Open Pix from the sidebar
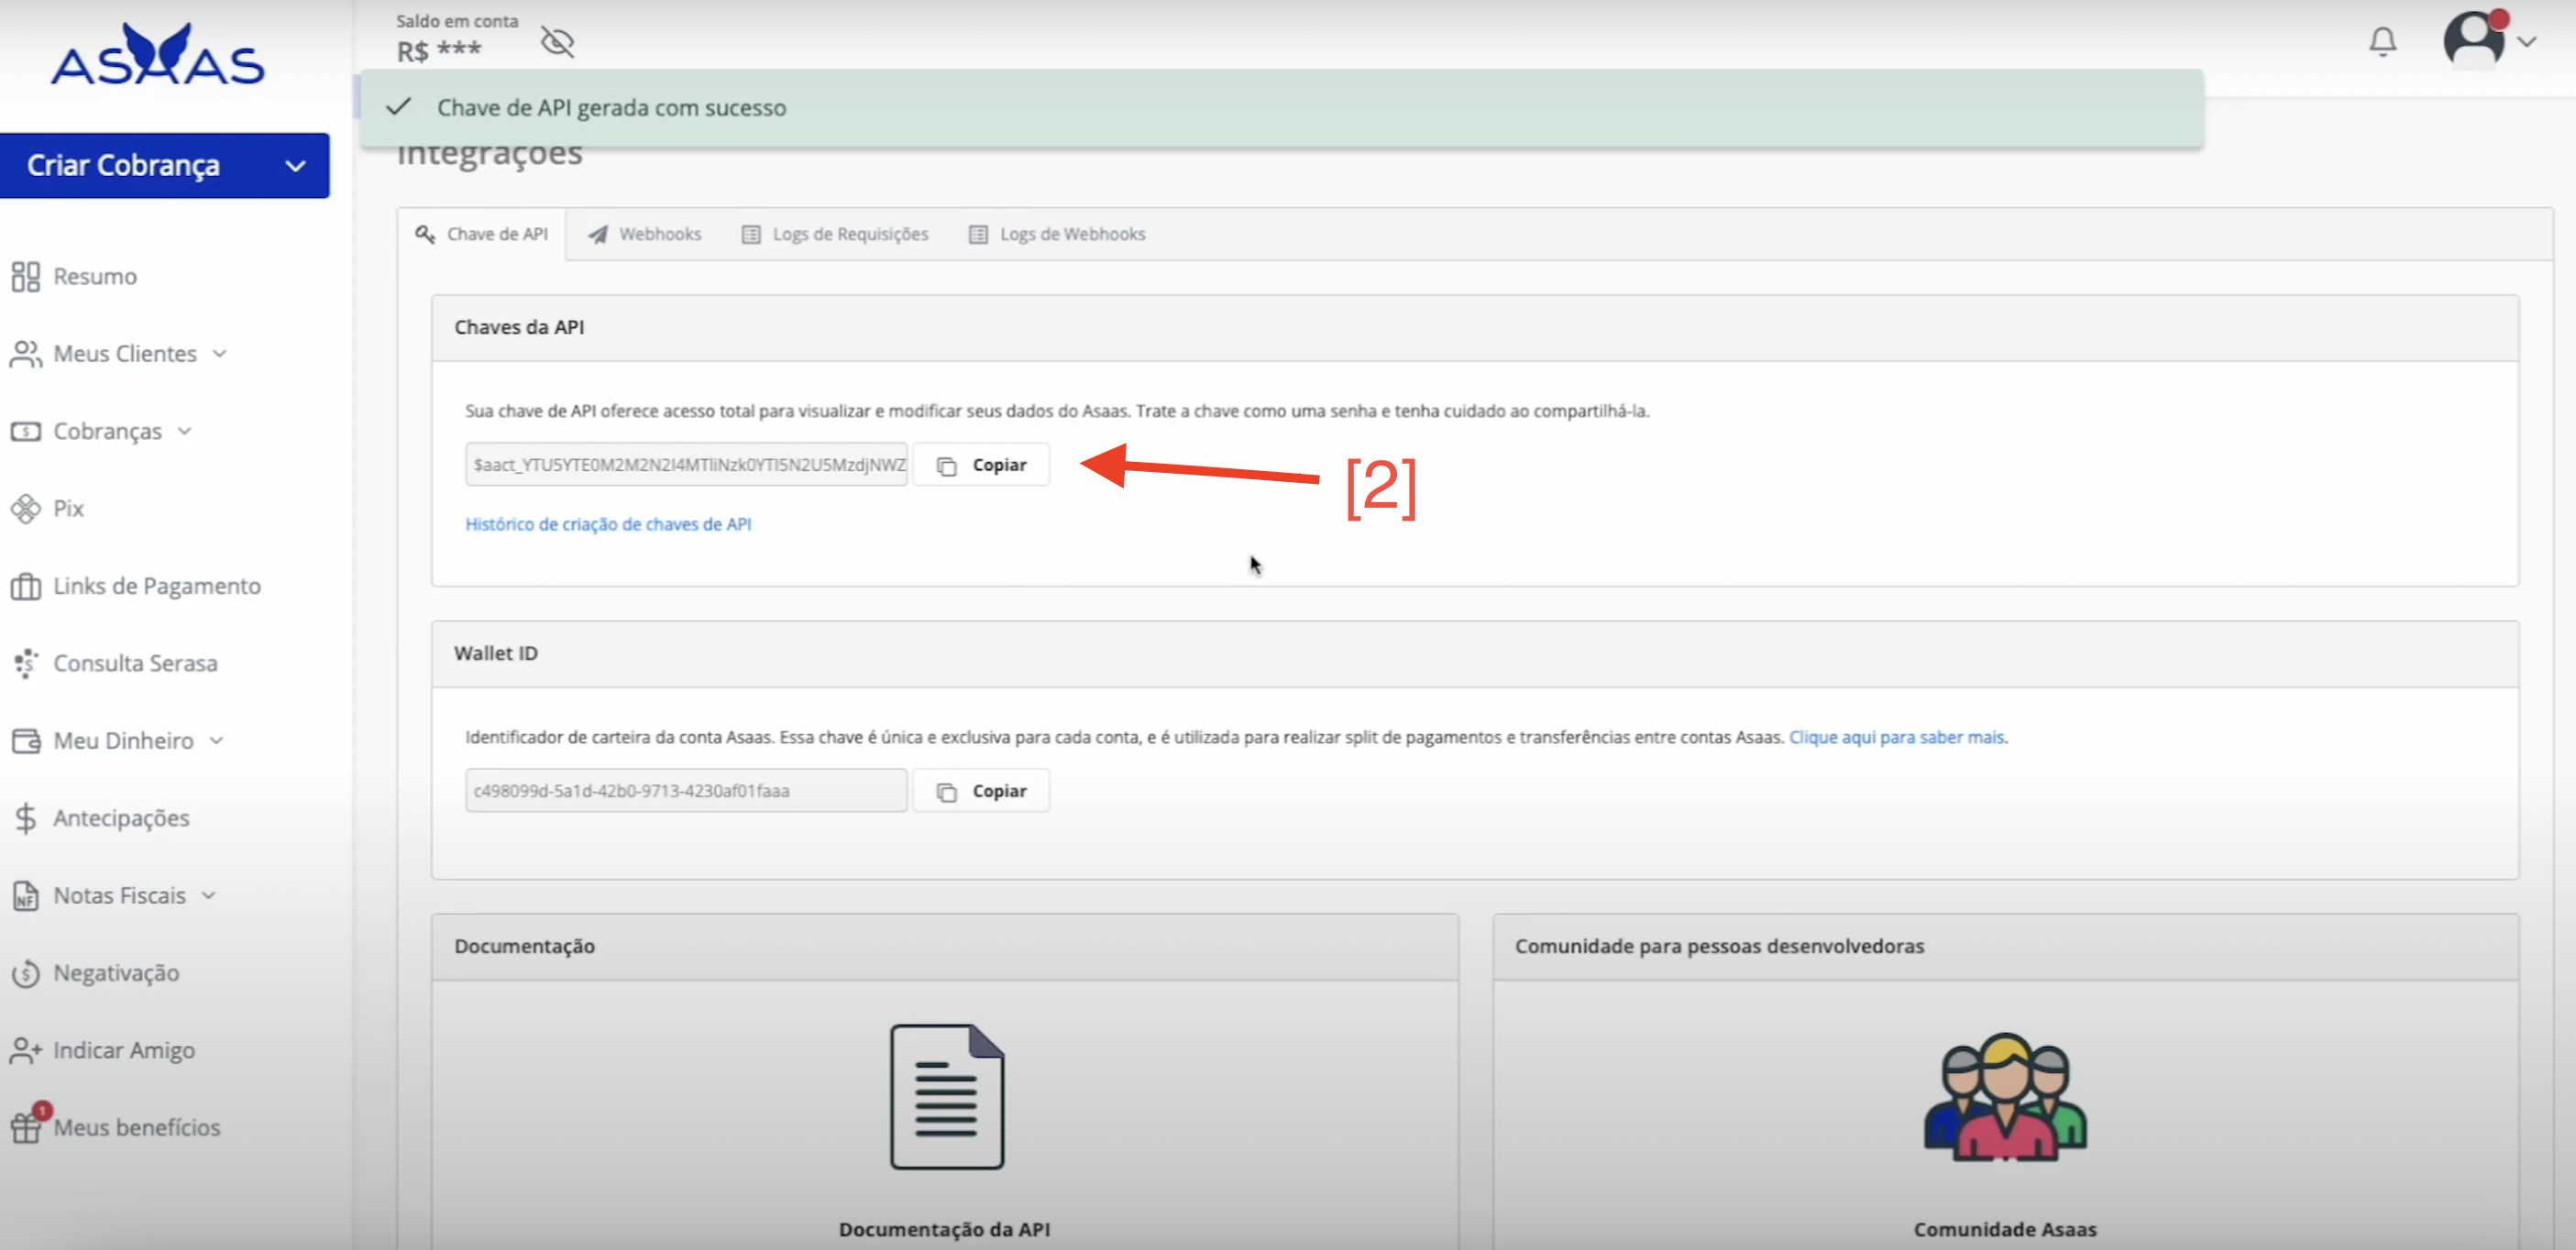This screenshot has width=2576, height=1250. (67, 508)
